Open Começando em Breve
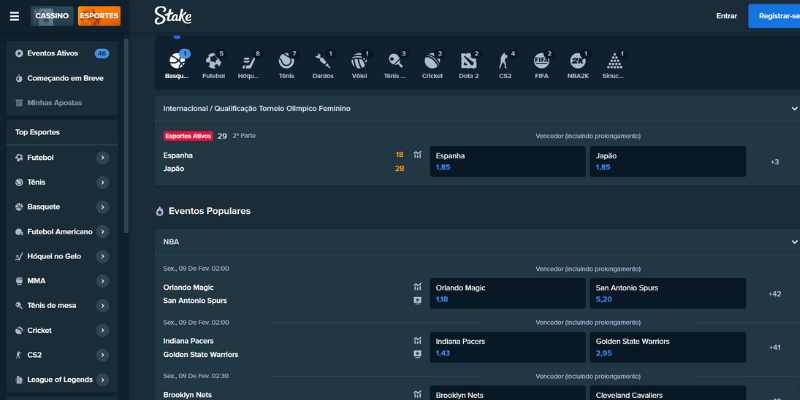The image size is (800, 400). (x=62, y=78)
